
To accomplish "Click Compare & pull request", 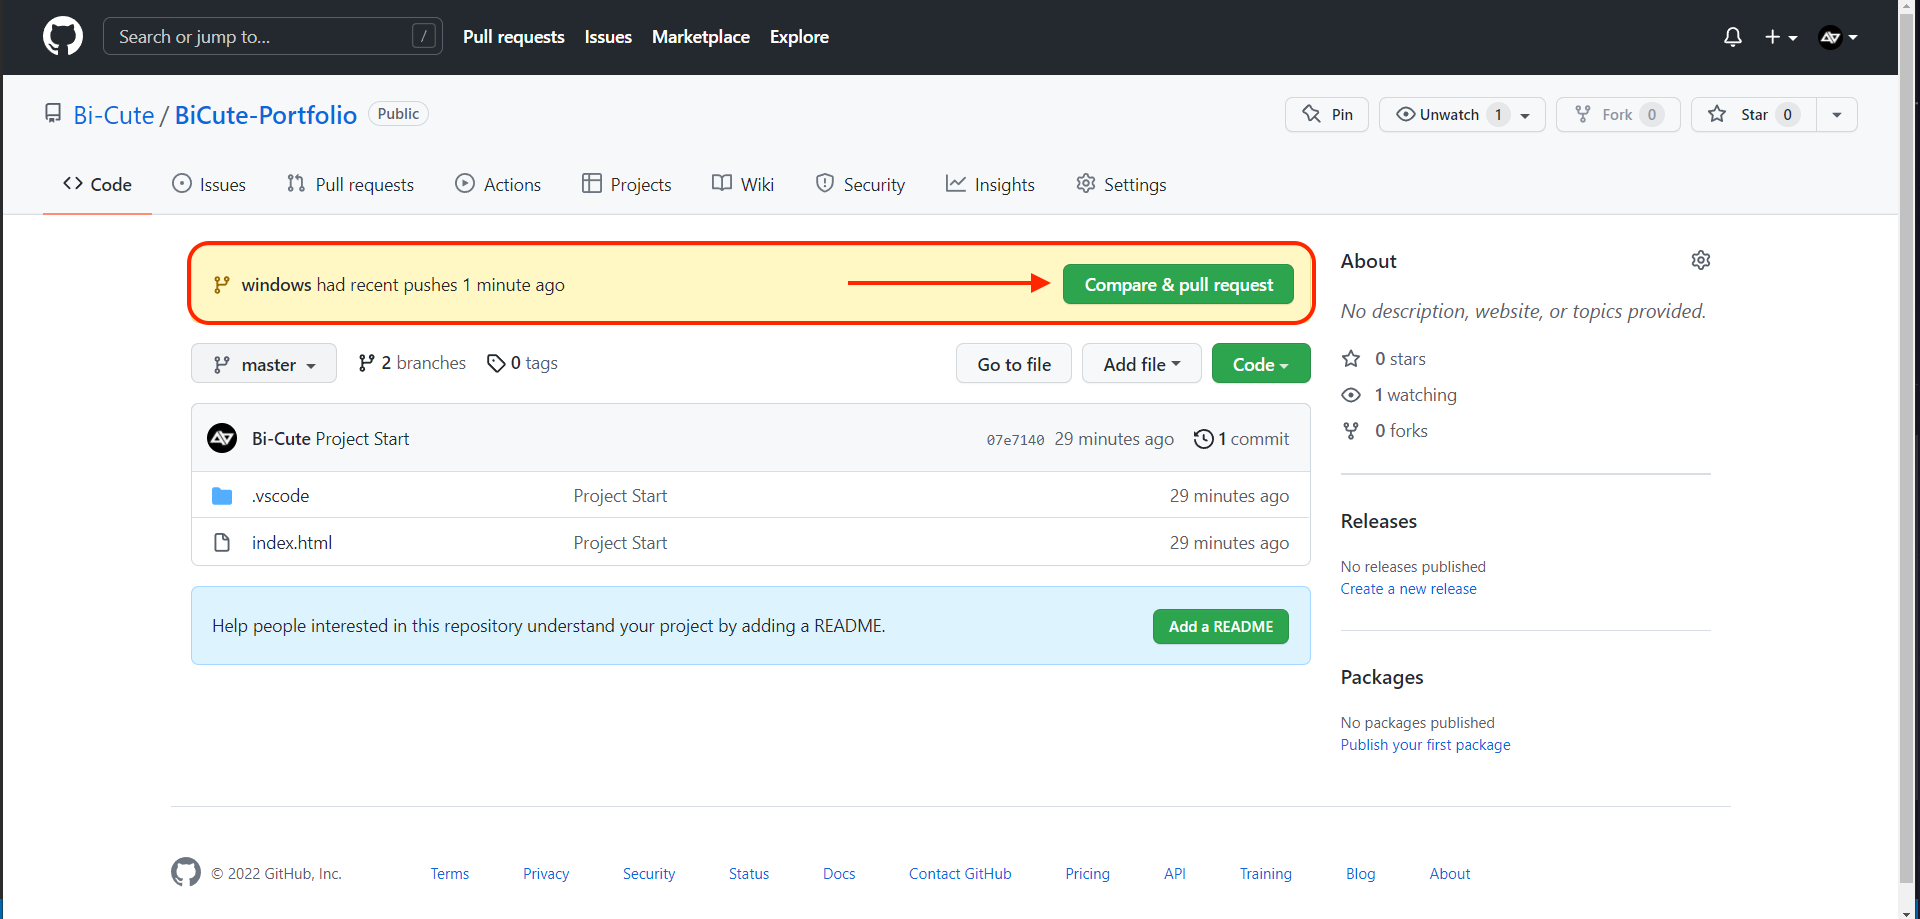I will [x=1178, y=285].
